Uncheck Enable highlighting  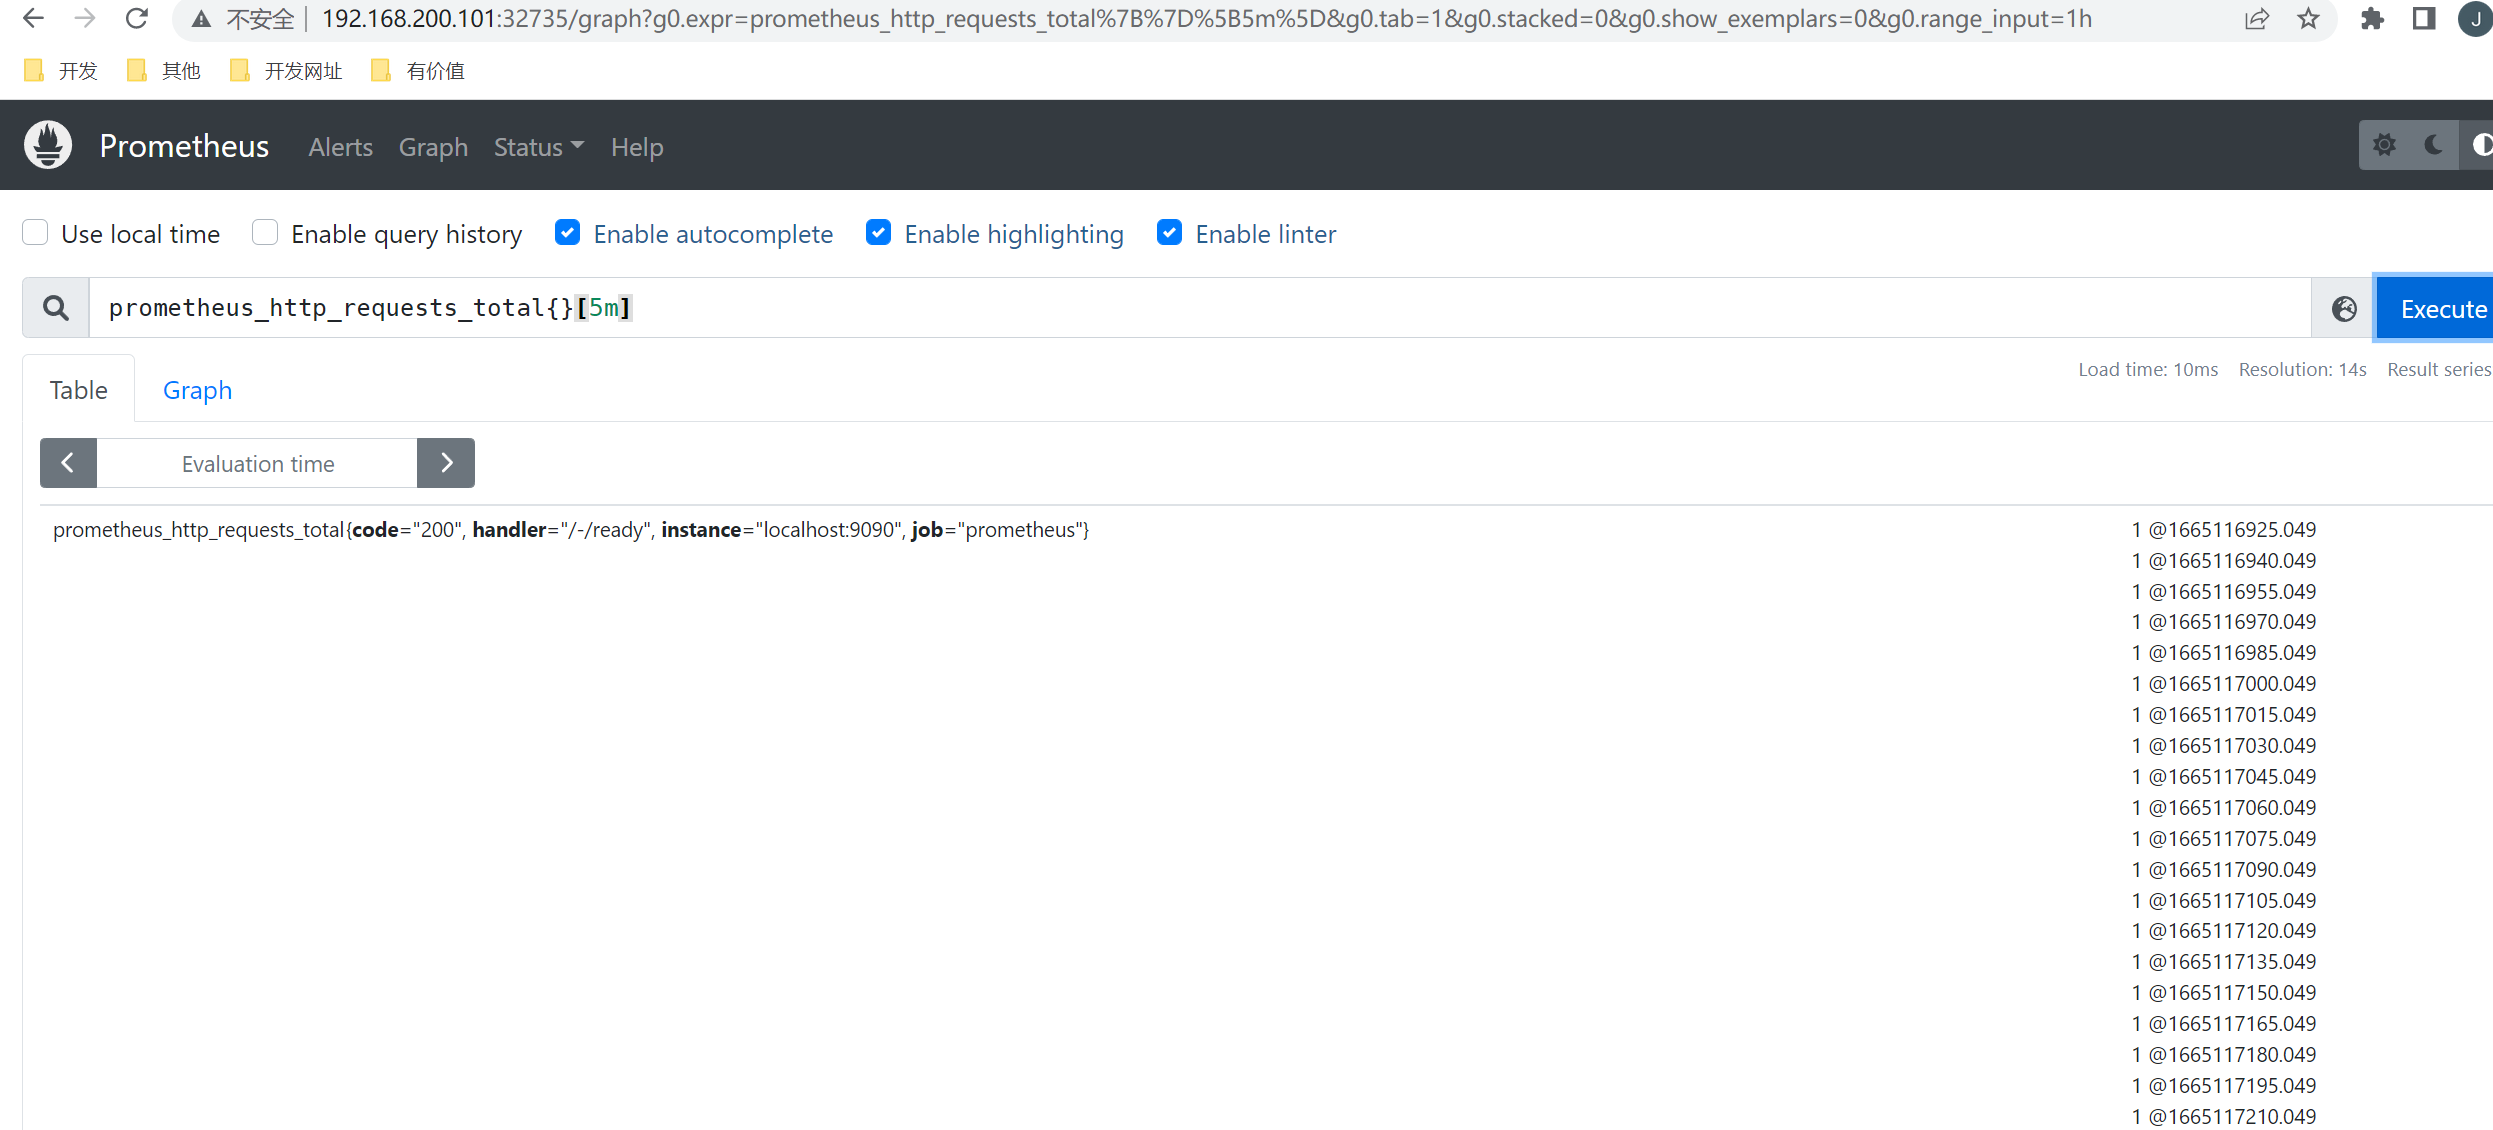pos(878,233)
